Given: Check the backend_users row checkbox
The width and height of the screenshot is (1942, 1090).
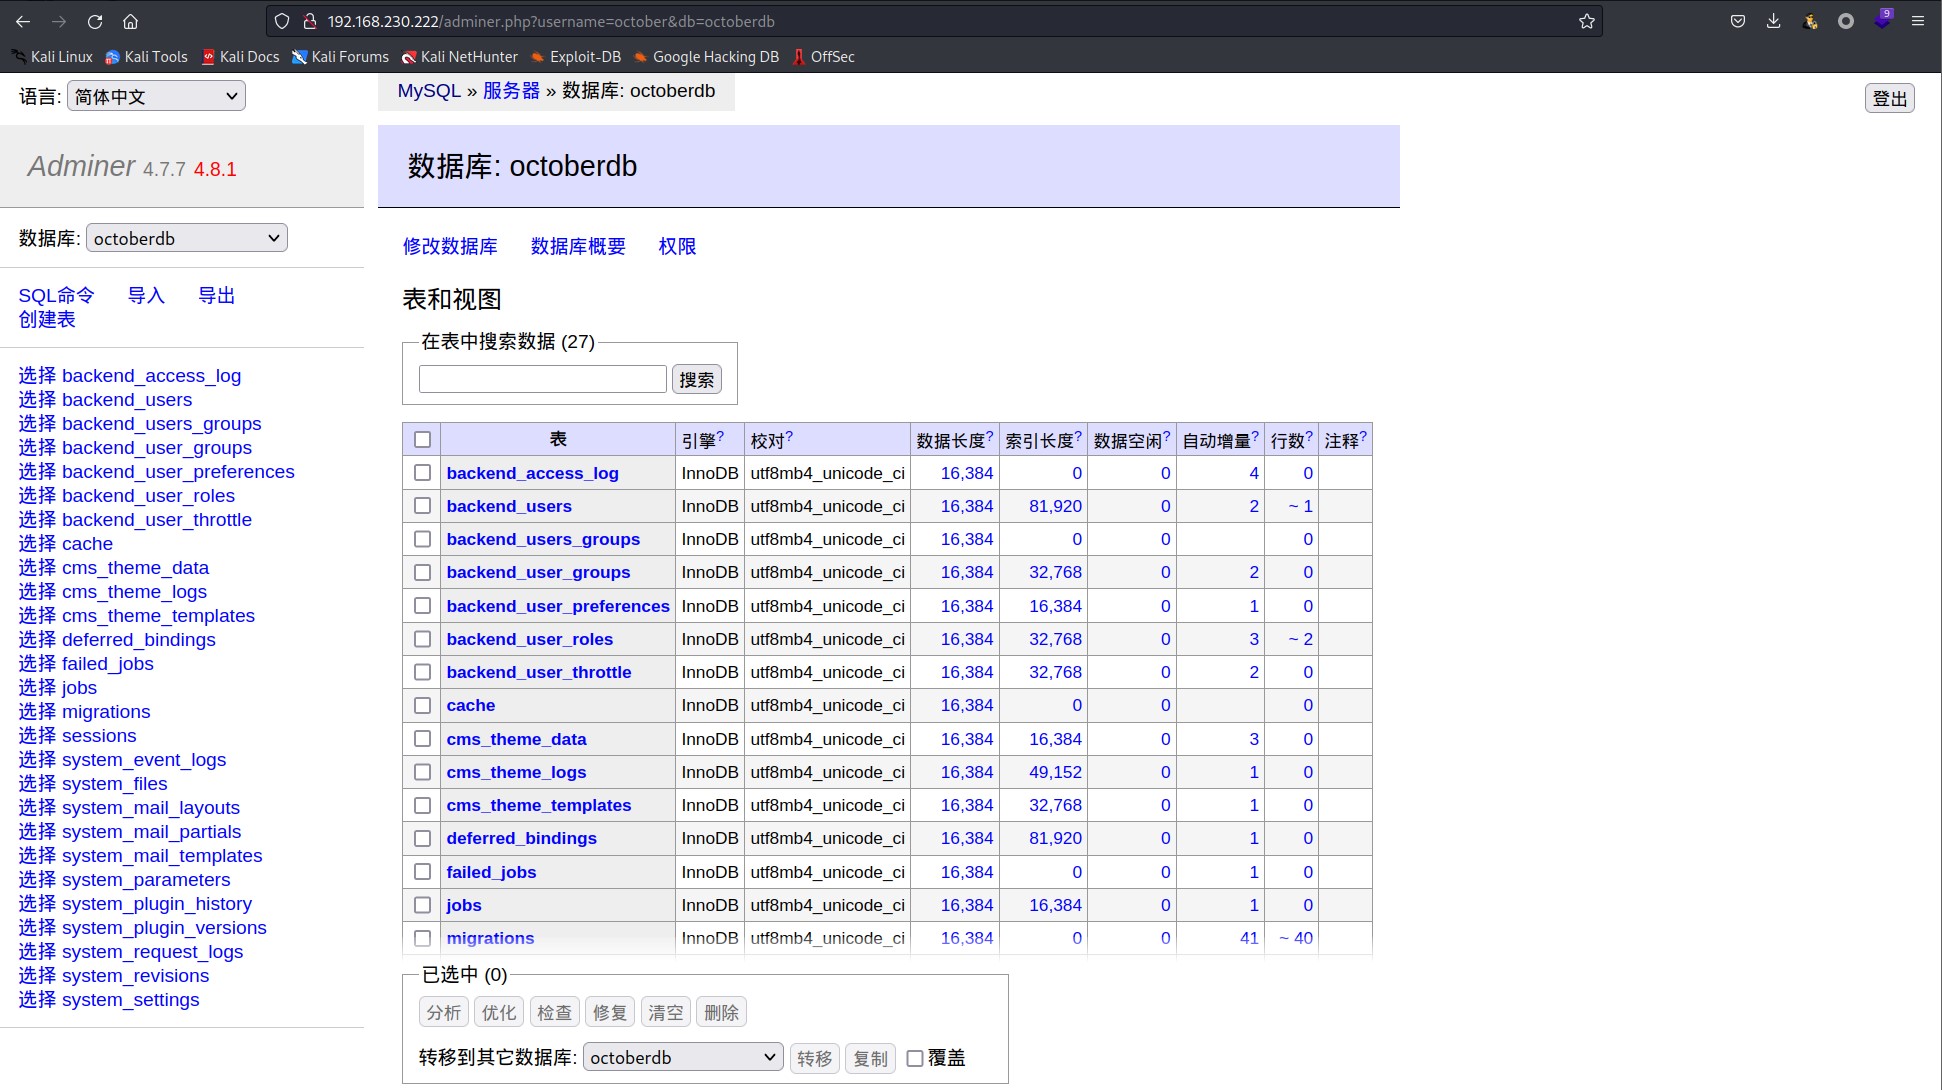Looking at the screenshot, I should point(422,505).
